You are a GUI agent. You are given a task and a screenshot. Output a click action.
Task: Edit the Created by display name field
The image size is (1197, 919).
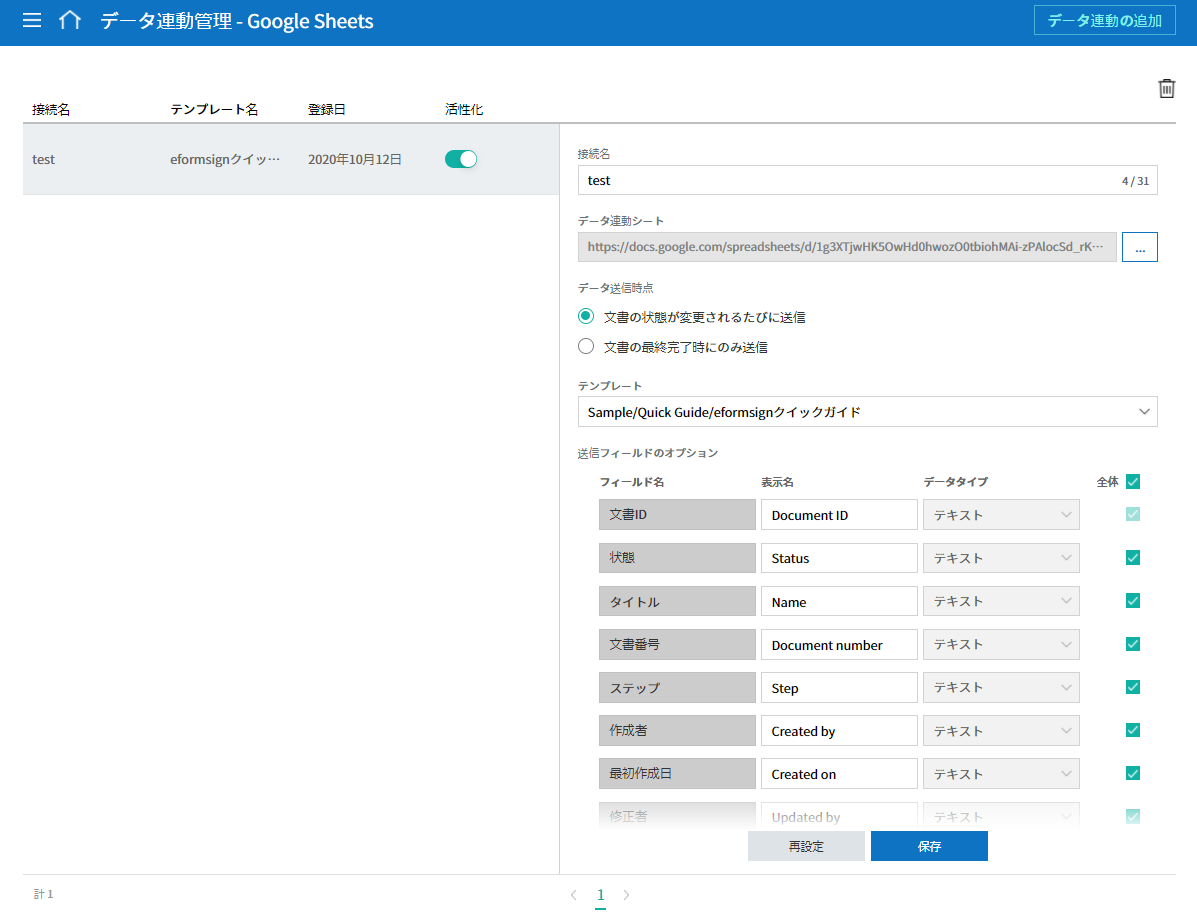coord(839,730)
